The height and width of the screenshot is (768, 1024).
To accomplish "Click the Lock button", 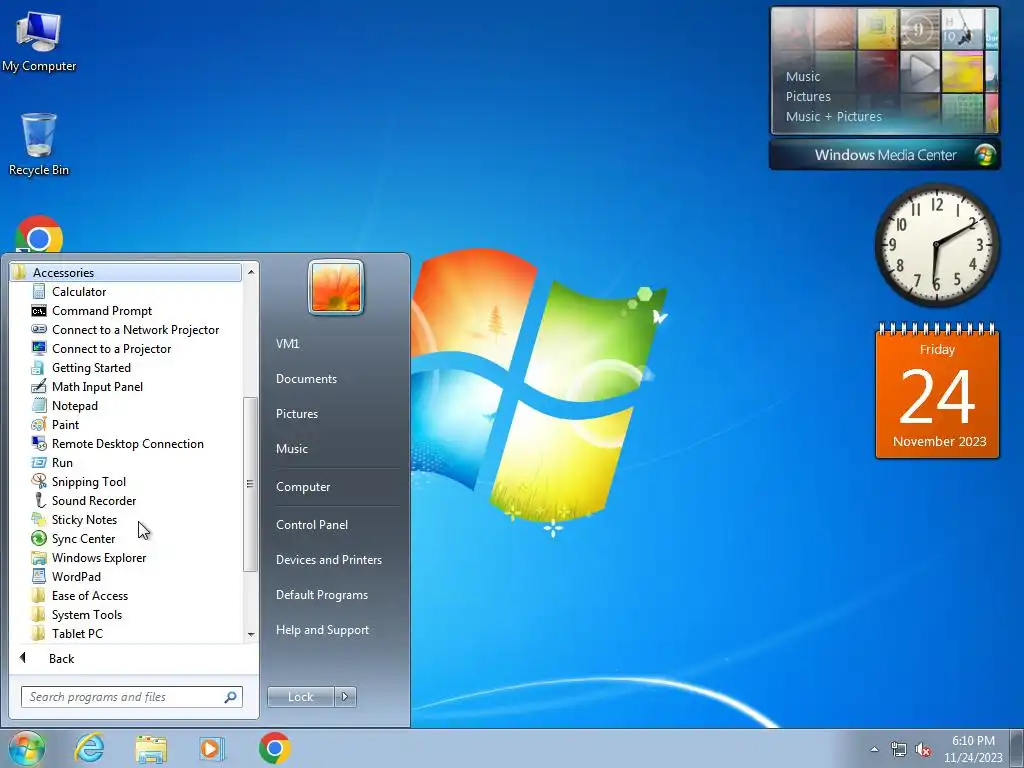I will click(x=300, y=697).
